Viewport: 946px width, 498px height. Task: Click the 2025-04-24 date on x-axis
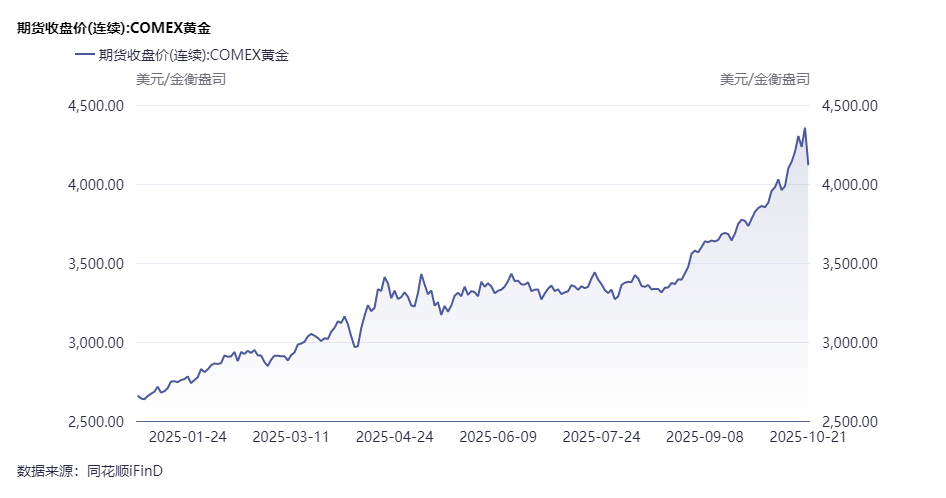click(x=395, y=436)
